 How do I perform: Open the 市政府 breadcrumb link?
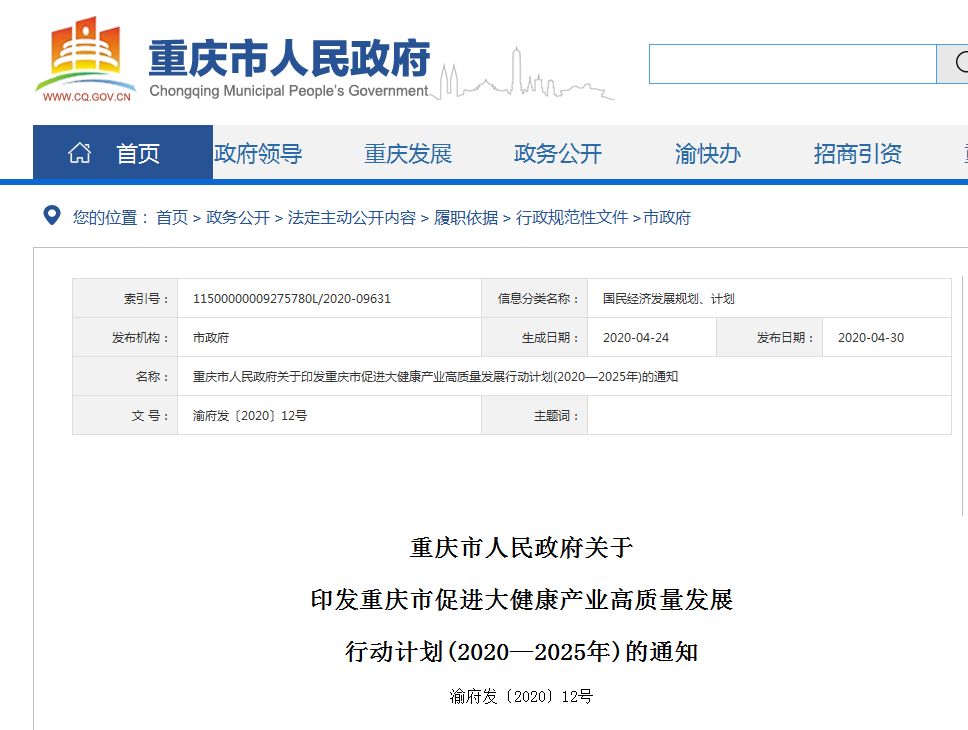[x=667, y=218]
